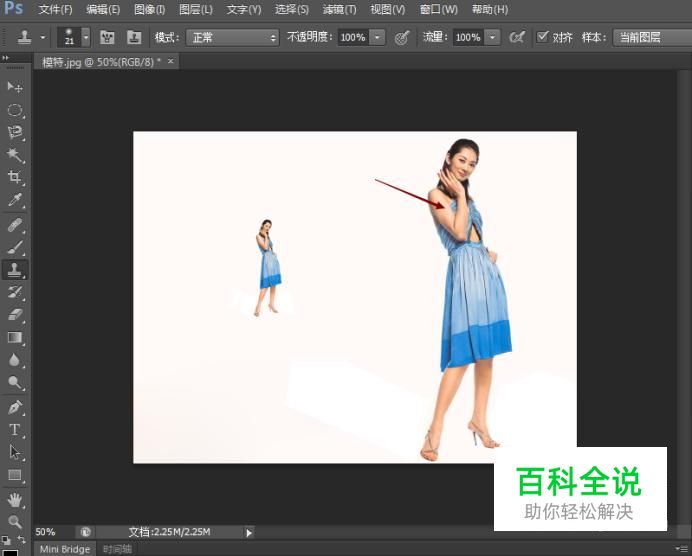Screen dimensions: 692x556
Task: Toggle pressure for opacity icon
Action: click(402, 38)
